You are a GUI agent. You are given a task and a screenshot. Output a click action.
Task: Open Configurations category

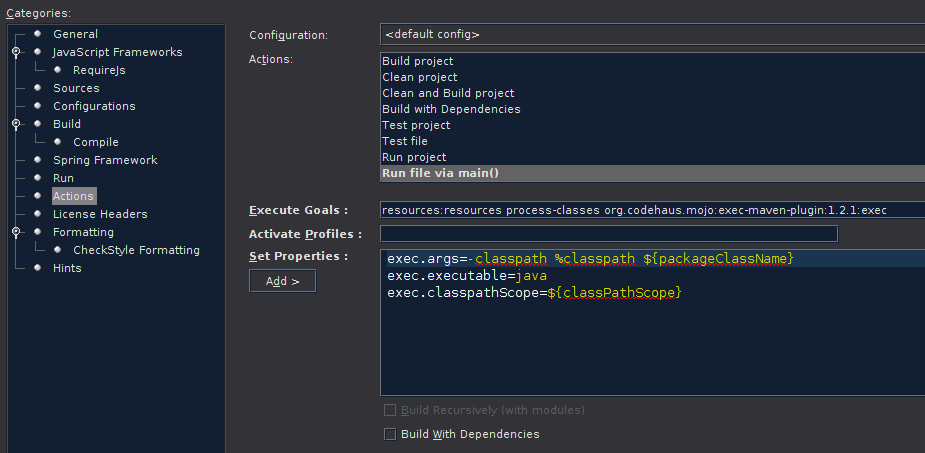coord(94,106)
